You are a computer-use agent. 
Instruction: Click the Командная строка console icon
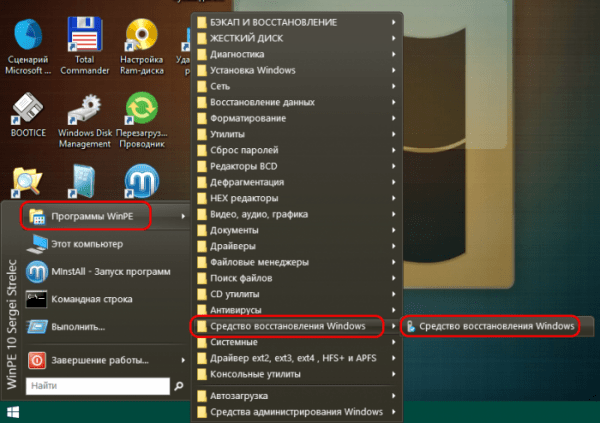pos(36,299)
